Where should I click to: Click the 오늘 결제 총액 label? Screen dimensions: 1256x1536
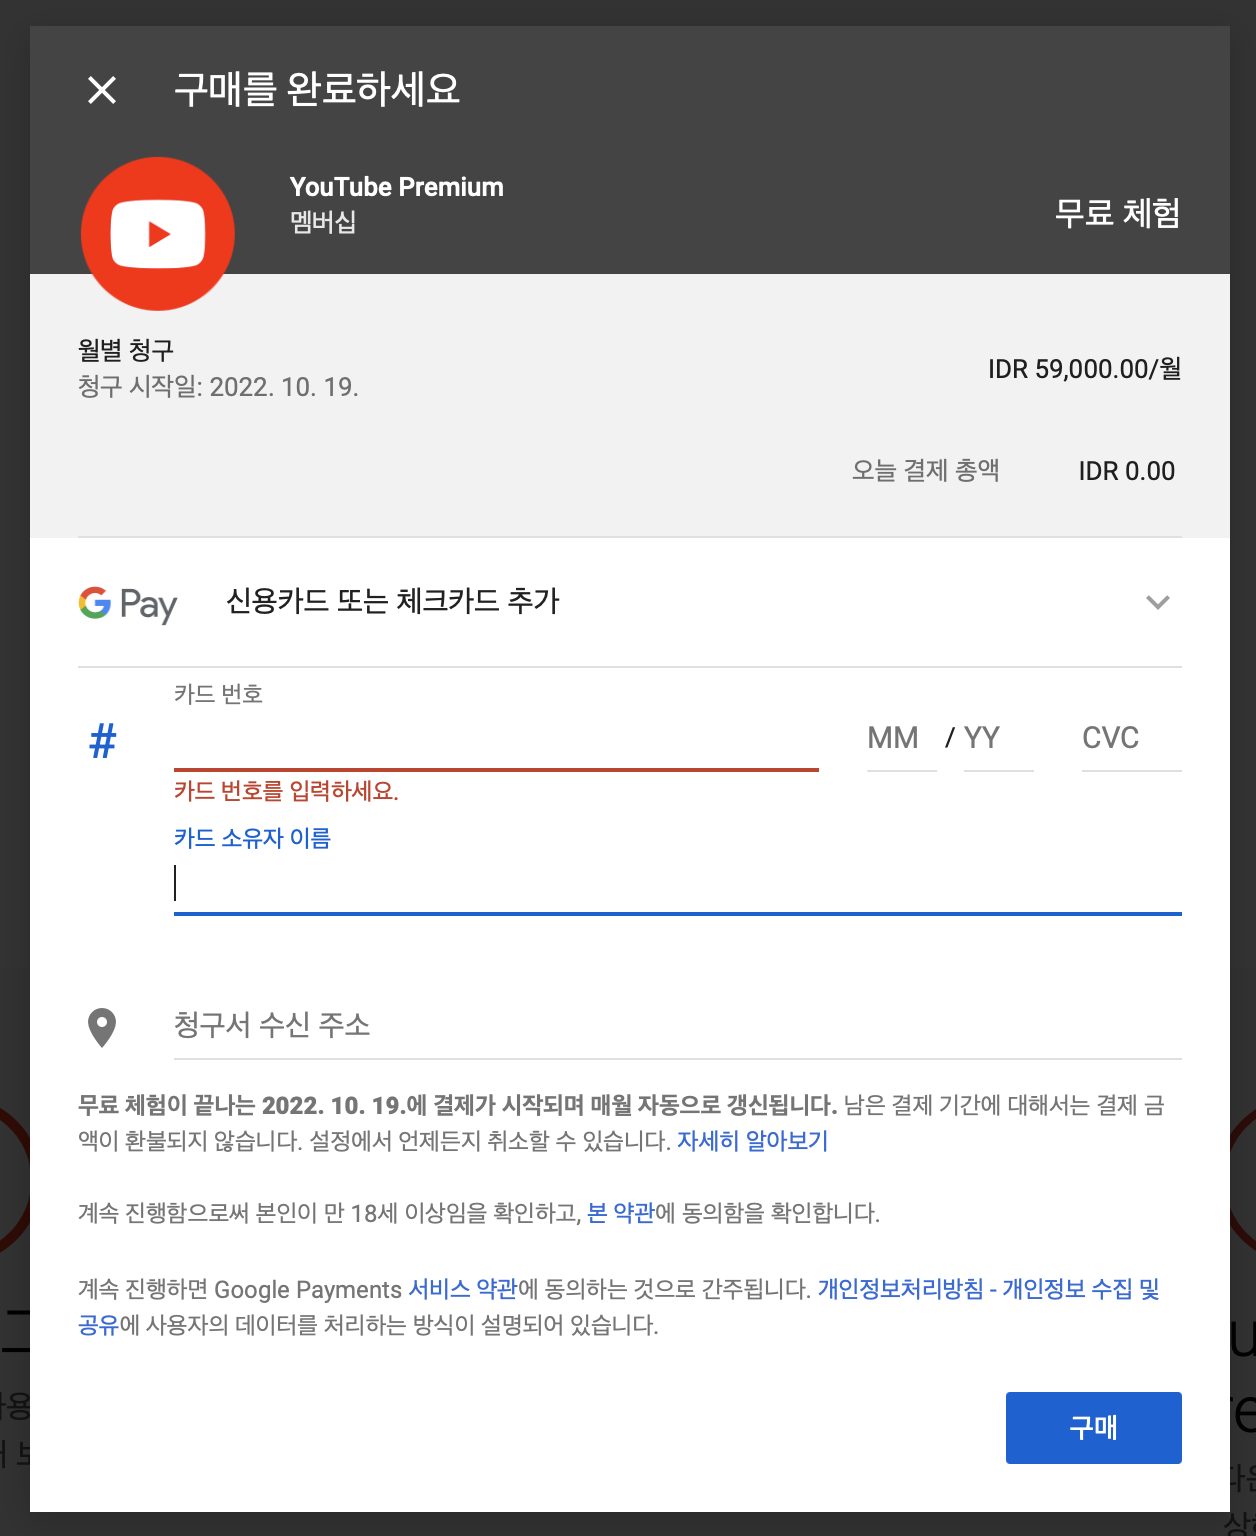926,470
